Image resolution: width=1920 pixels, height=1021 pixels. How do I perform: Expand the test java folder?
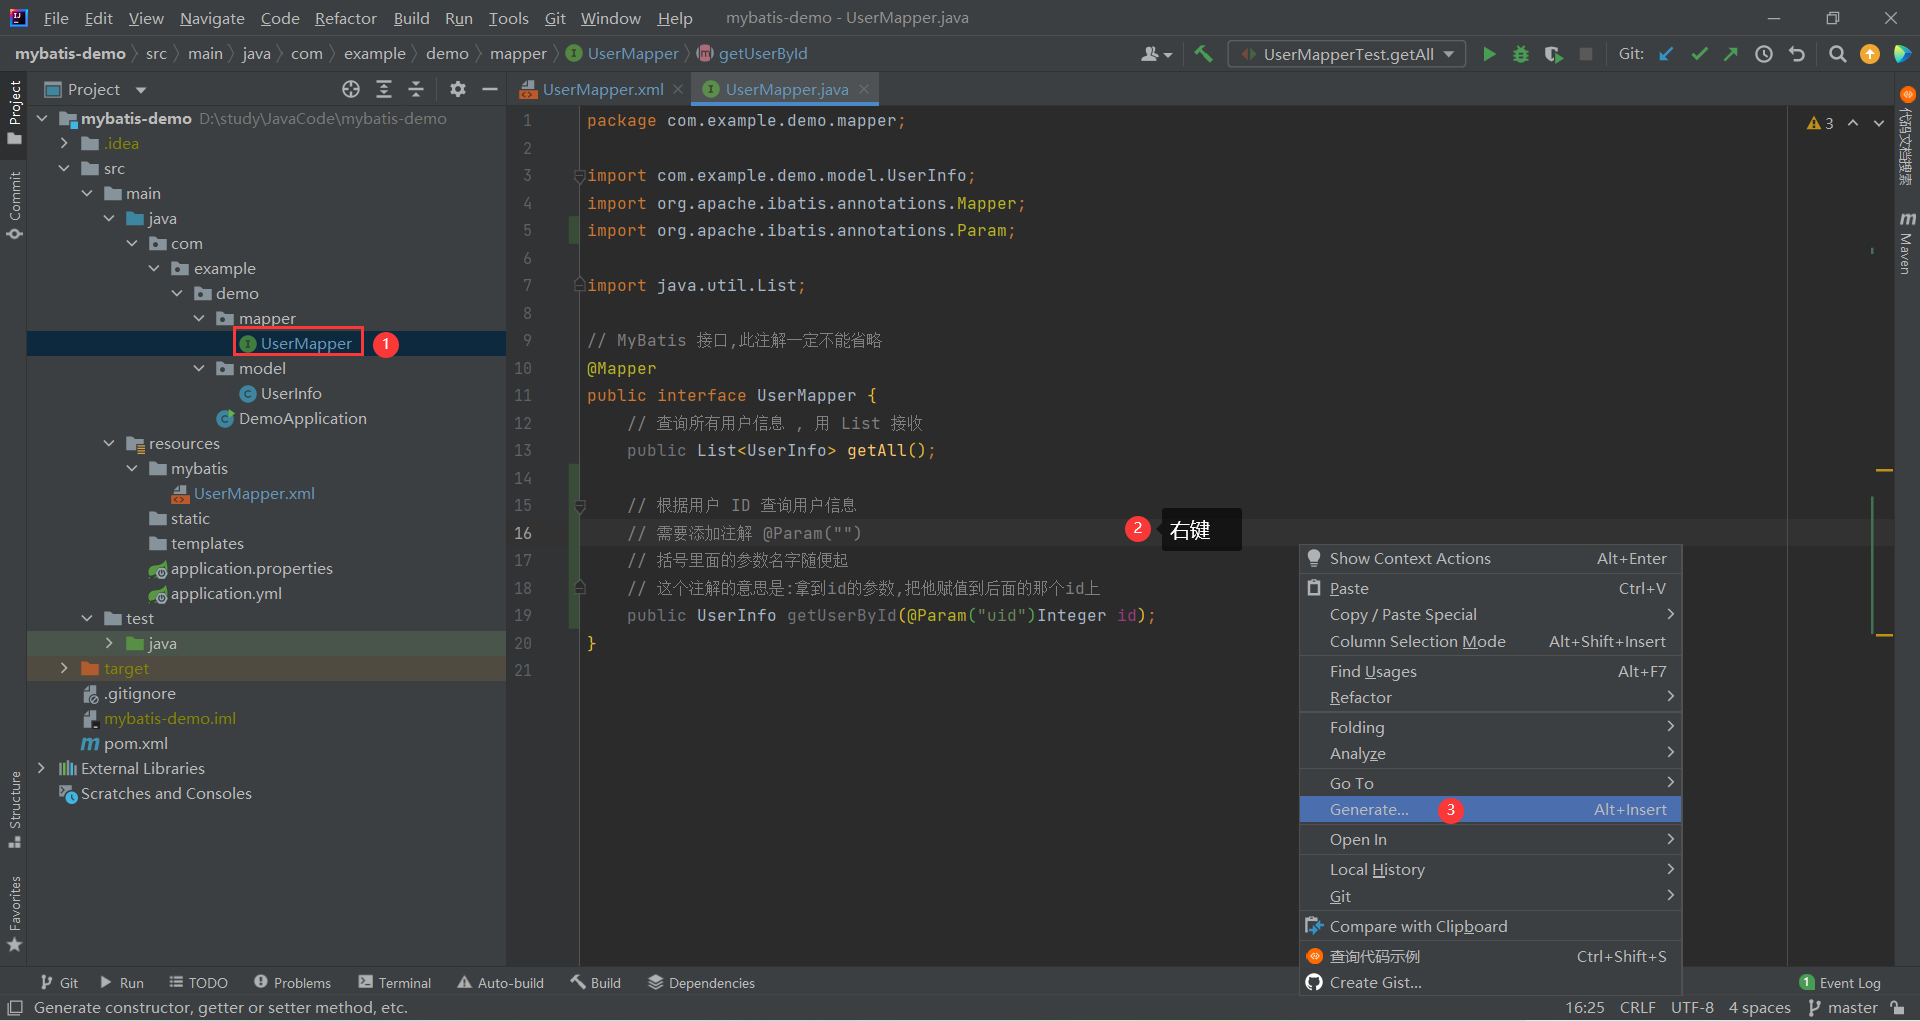(109, 643)
